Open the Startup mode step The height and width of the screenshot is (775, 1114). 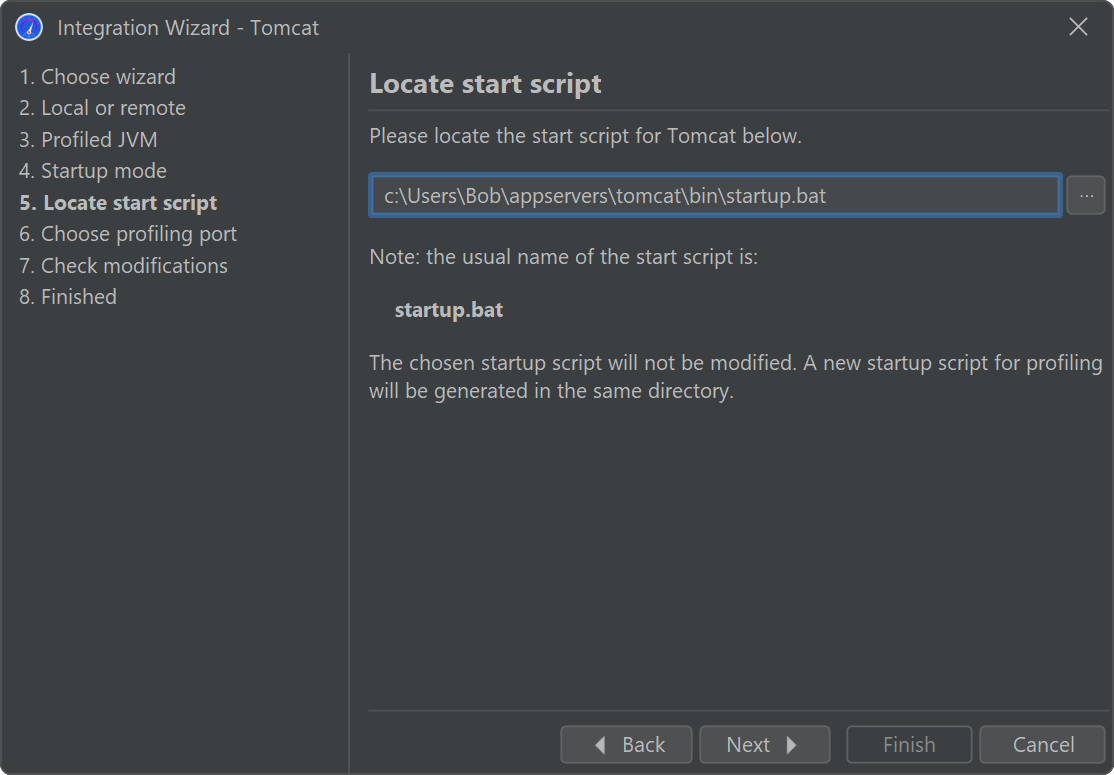[x=93, y=171]
